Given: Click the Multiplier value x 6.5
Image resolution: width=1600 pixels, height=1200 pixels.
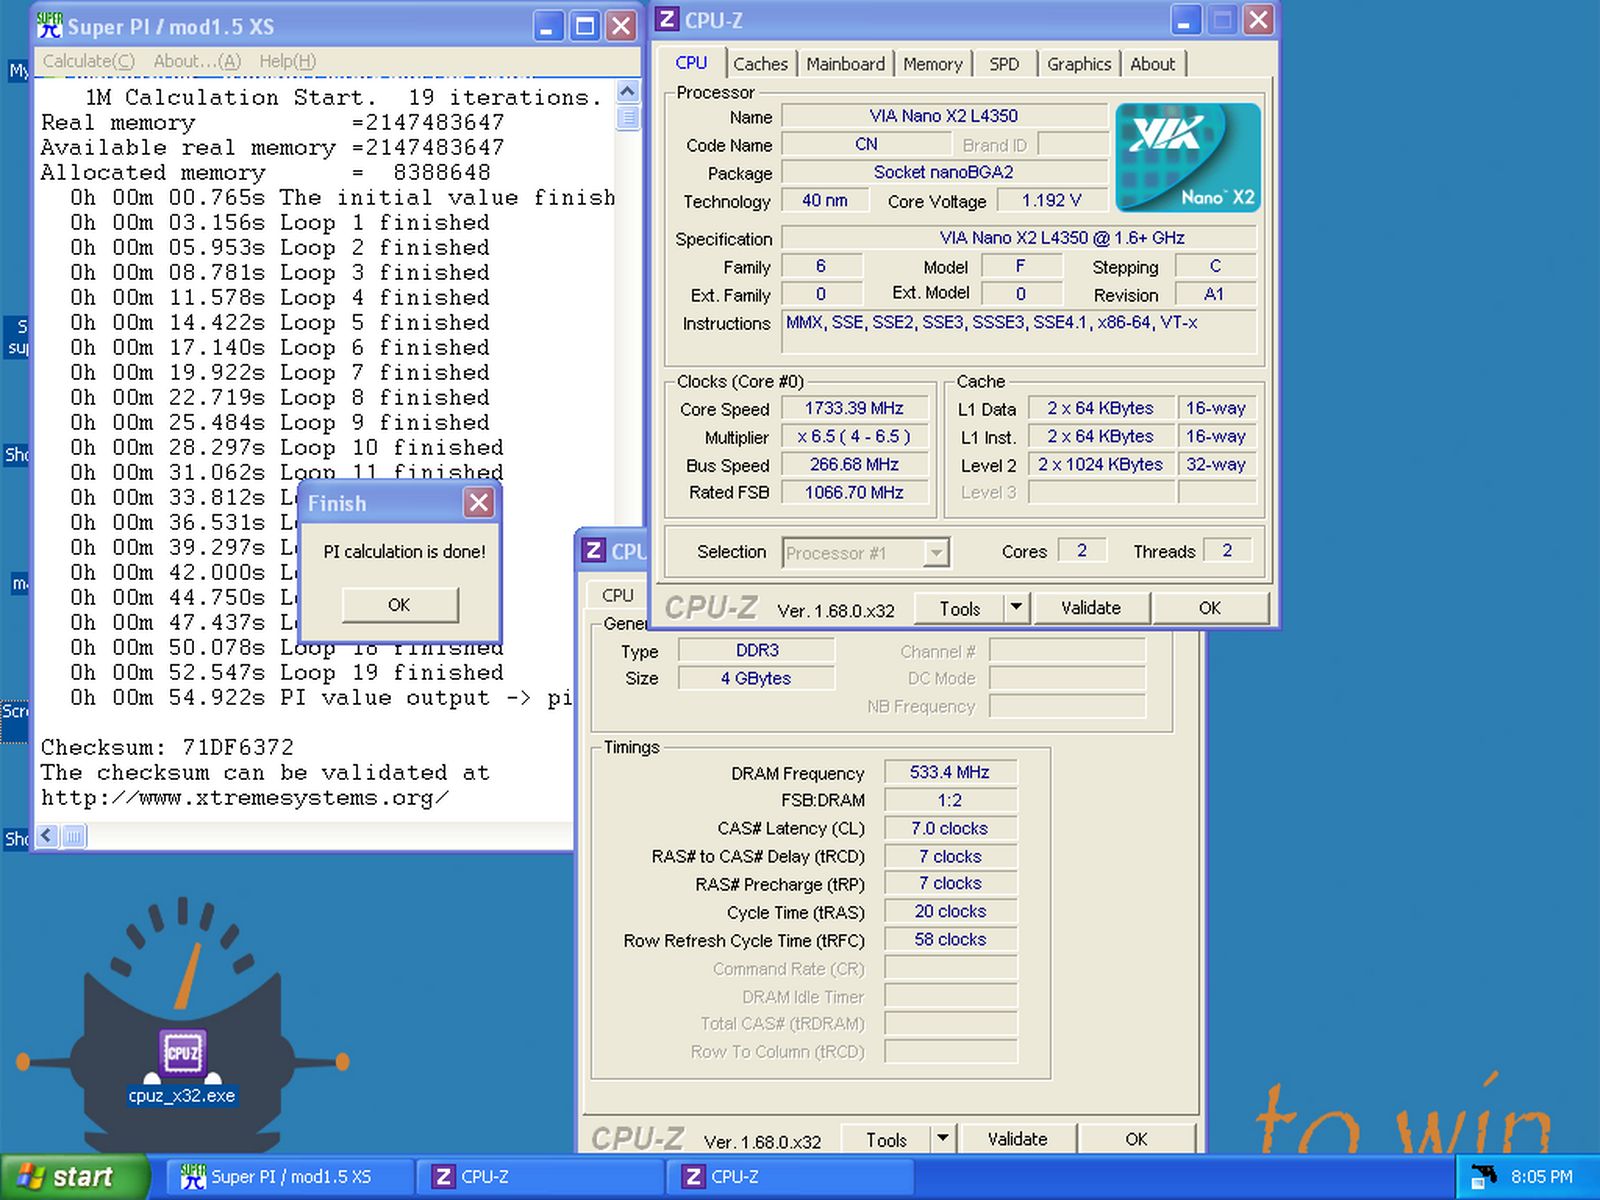Looking at the screenshot, I should click(x=854, y=436).
